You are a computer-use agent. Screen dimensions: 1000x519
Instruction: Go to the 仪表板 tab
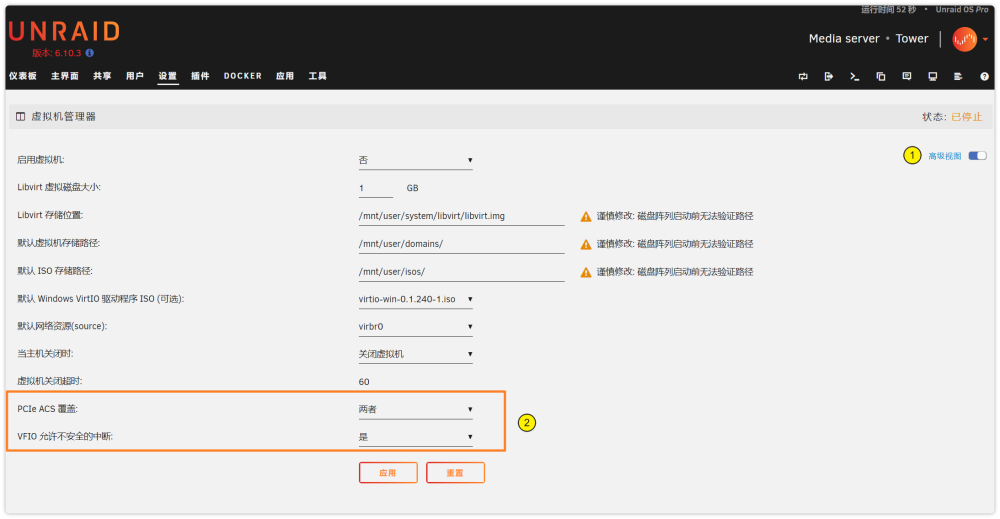coord(23,76)
